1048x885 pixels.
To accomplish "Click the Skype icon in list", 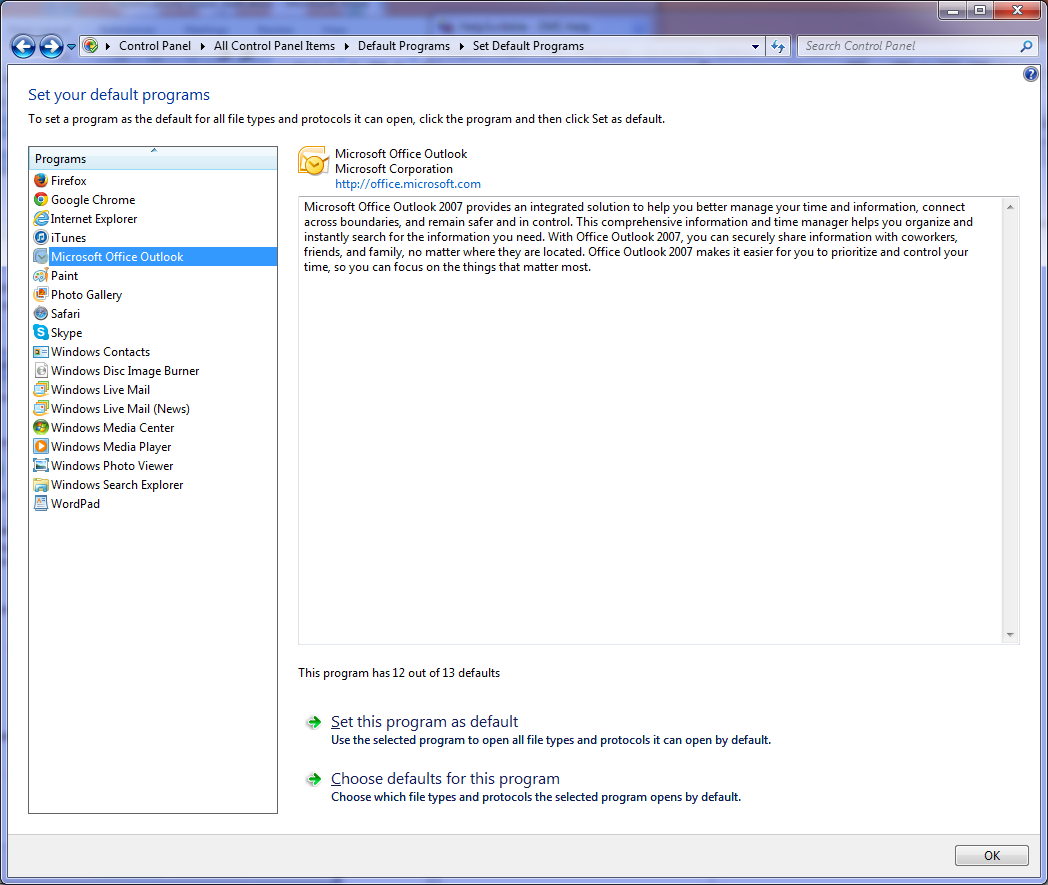I will pyautogui.click(x=41, y=333).
